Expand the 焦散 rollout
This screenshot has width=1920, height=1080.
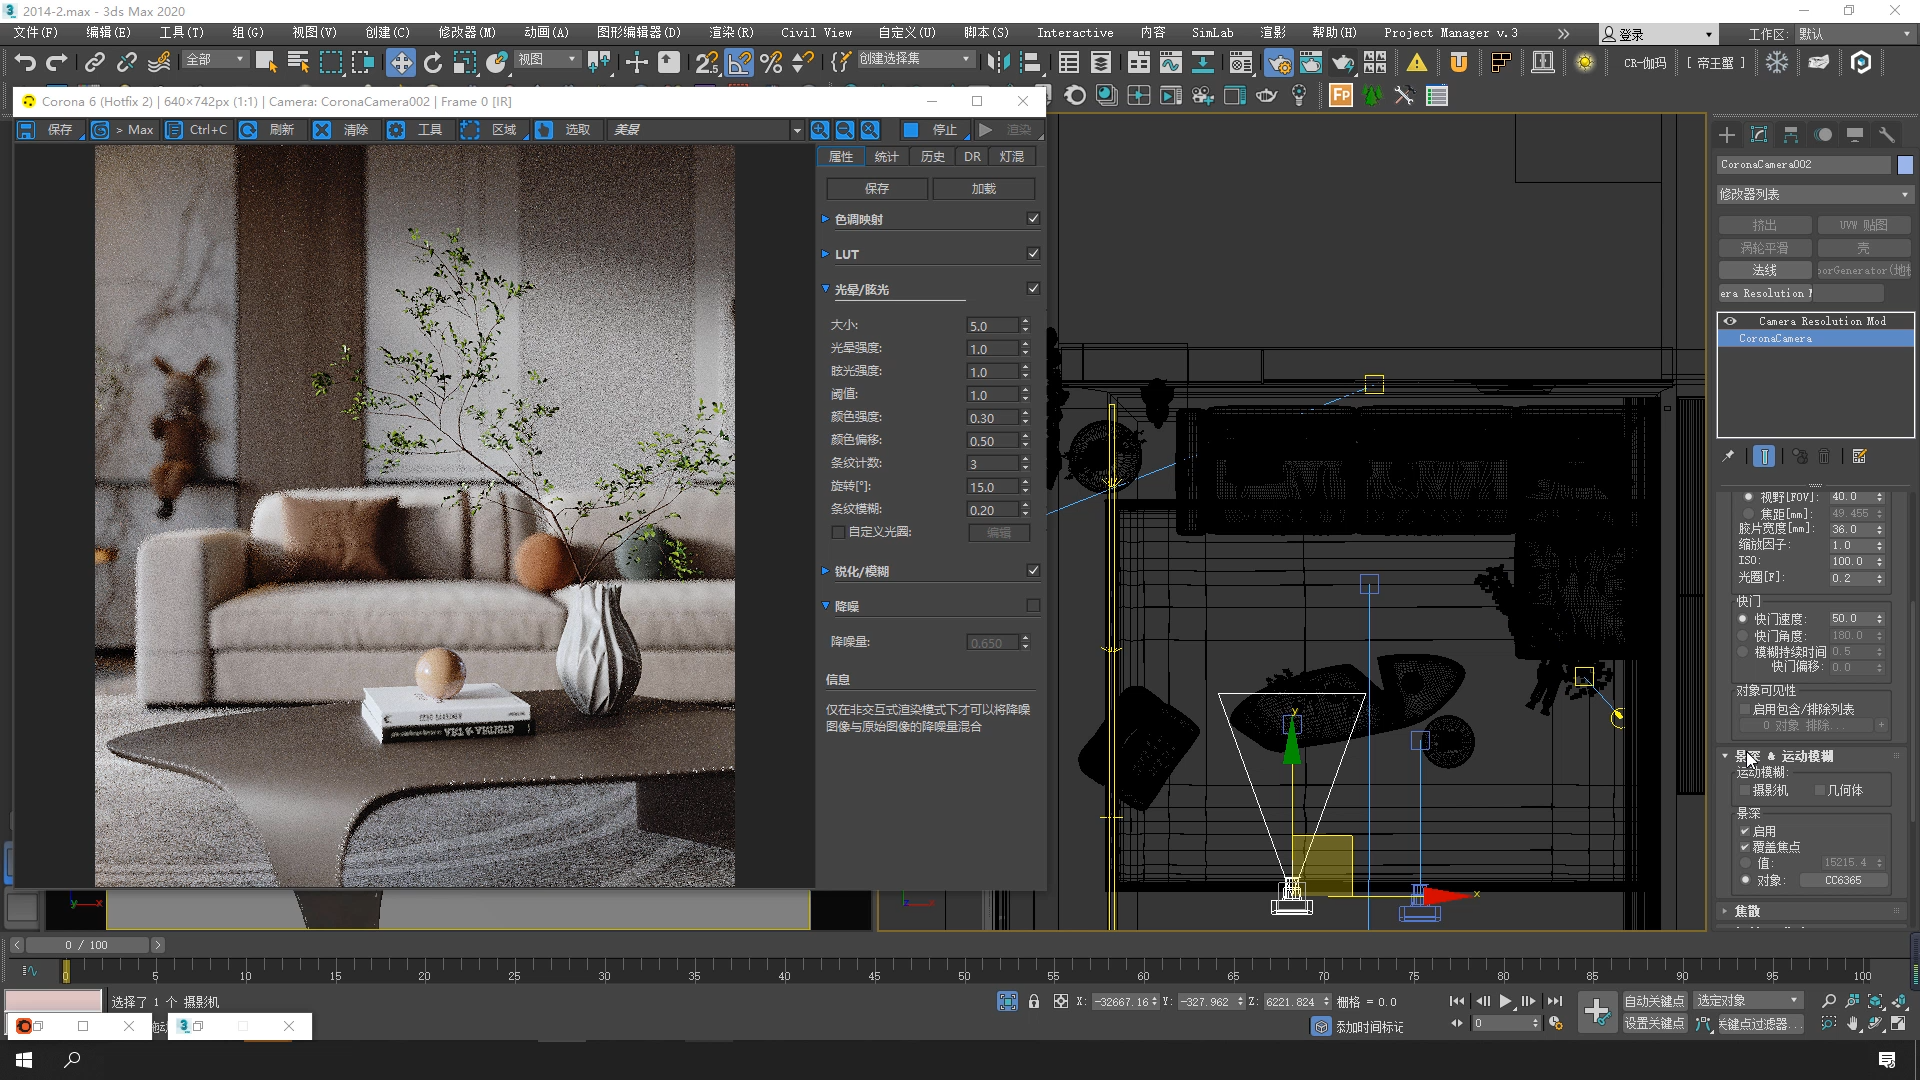1747,911
